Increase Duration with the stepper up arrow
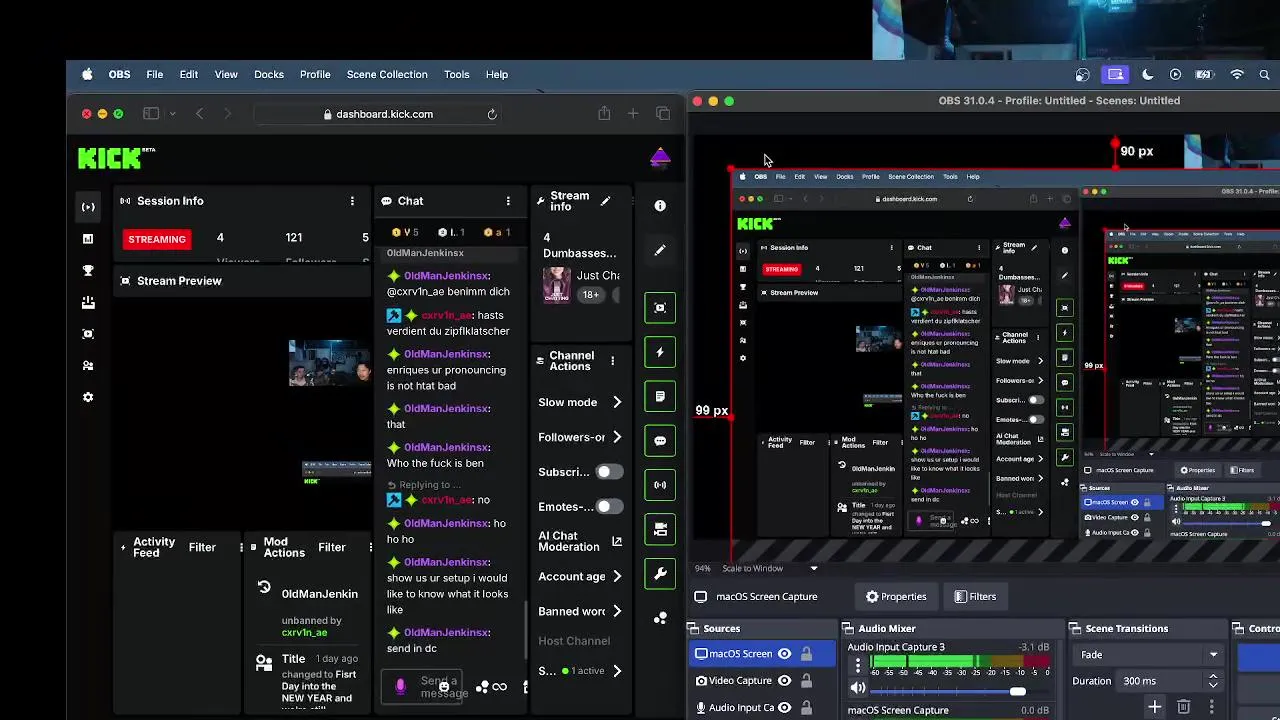This screenshot has height=720, width=1280. [1213, 676]
